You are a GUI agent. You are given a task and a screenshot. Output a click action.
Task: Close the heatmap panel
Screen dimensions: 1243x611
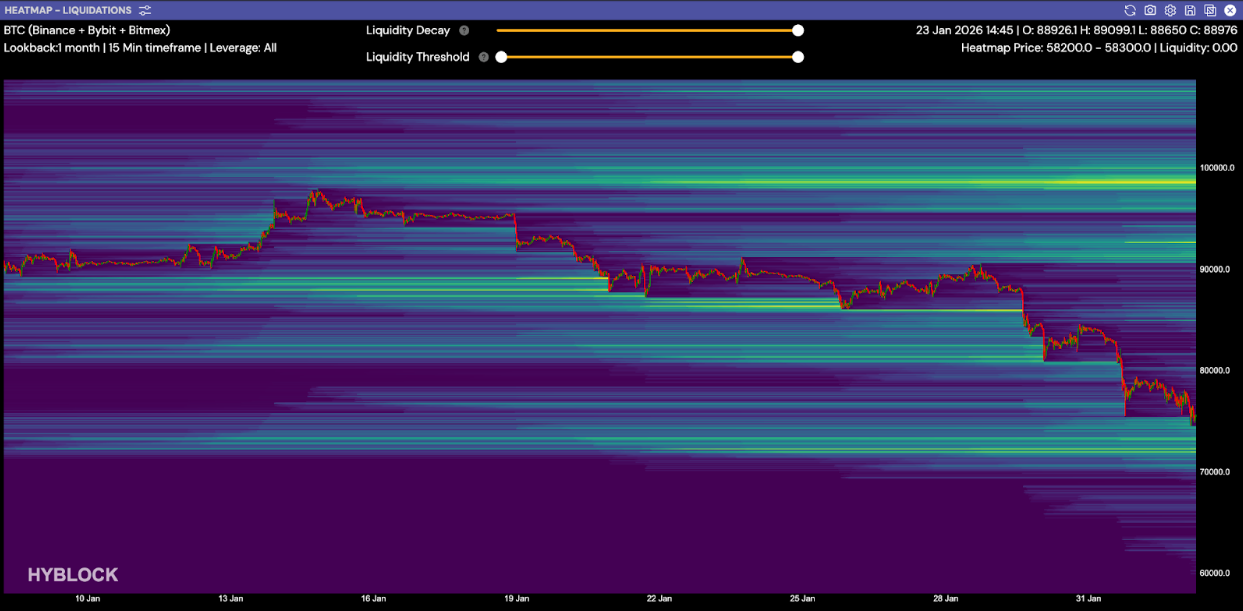pos(1230,10)
